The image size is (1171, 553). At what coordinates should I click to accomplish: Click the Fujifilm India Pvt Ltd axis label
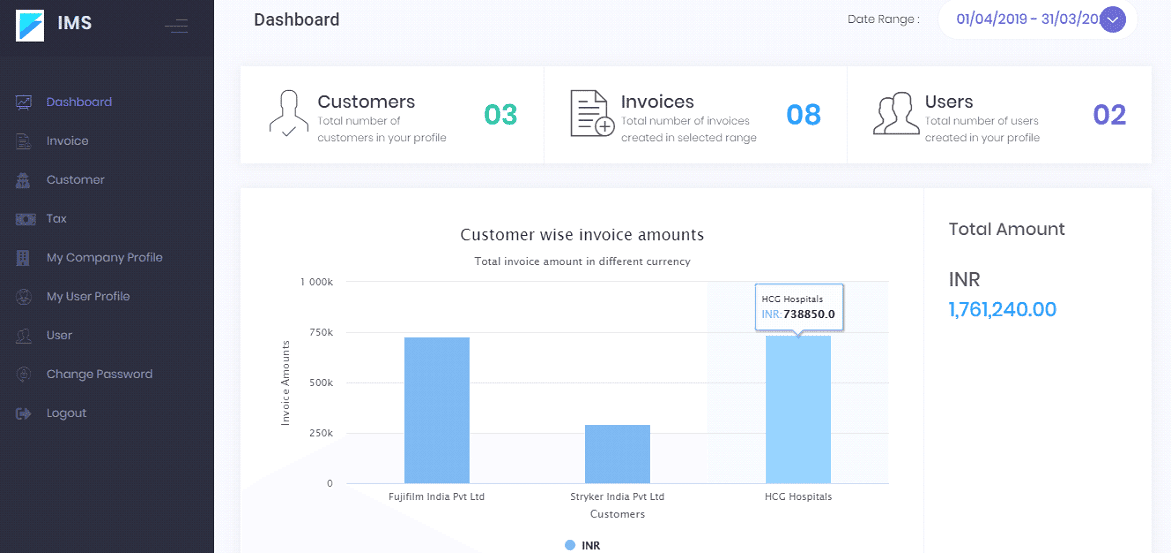click(x=437, y=496)
